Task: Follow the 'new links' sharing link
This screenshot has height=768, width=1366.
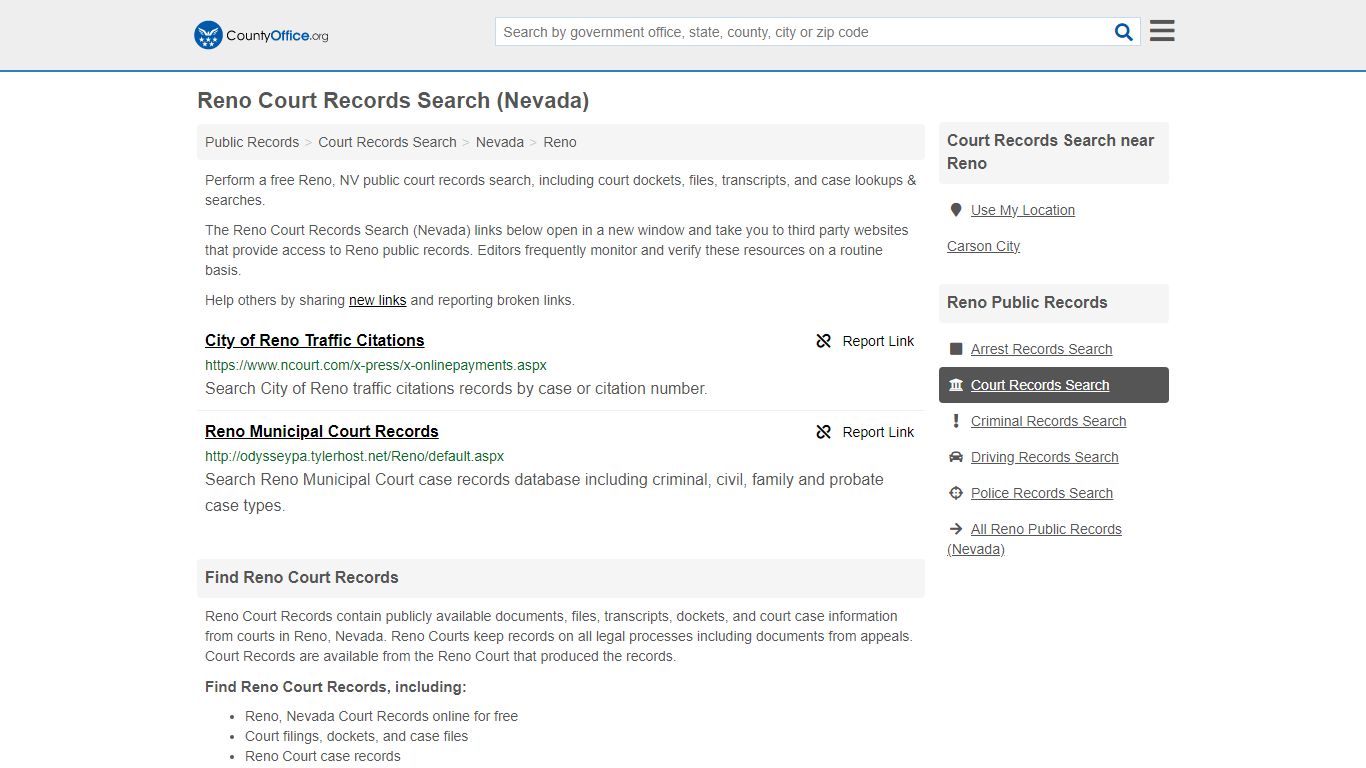Action: 377,300
